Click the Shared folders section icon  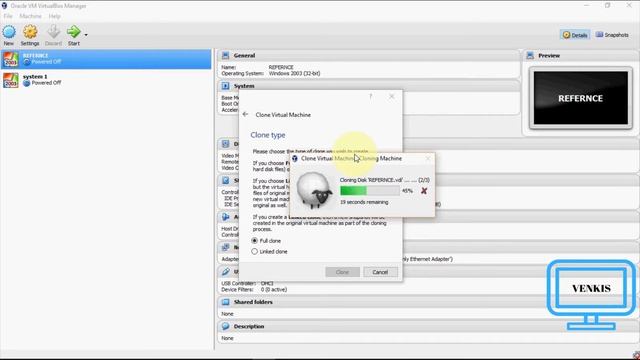tap(225, 302)
